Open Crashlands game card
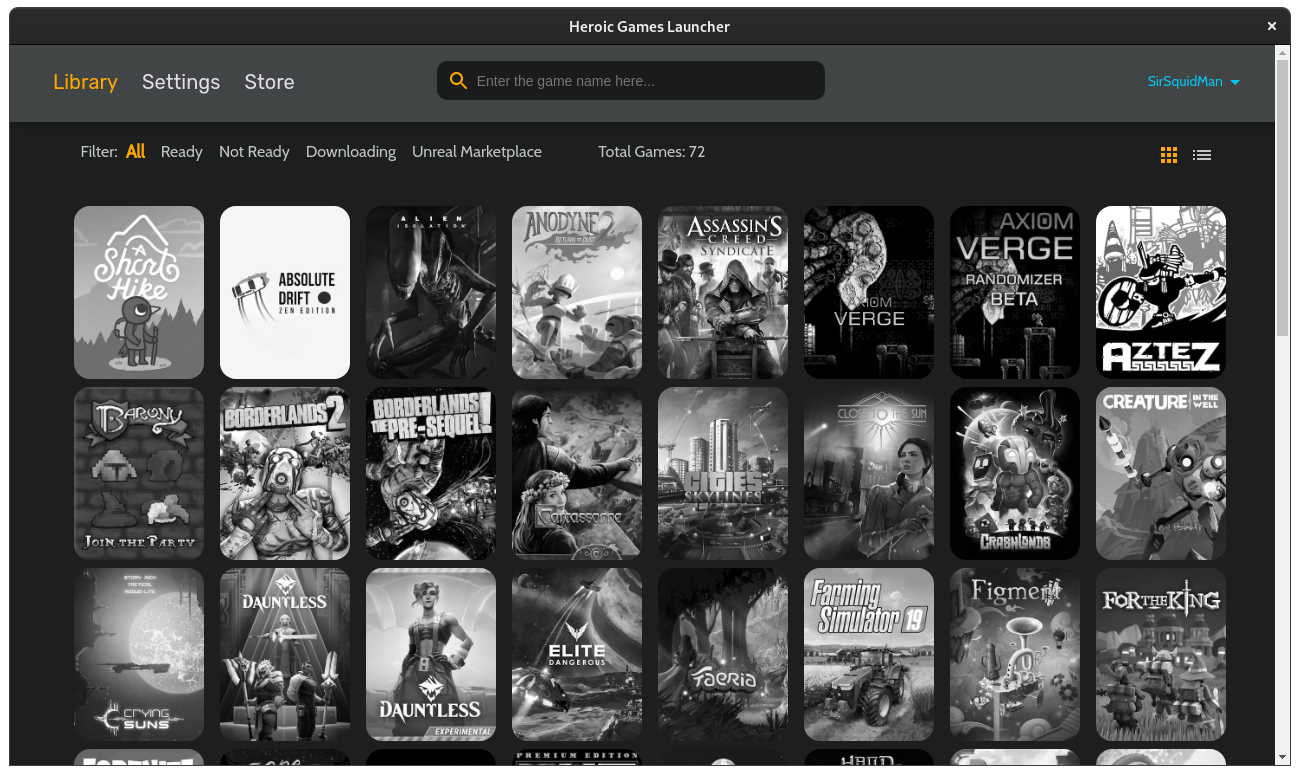Screen dimensions: 1300x775 1015,473
